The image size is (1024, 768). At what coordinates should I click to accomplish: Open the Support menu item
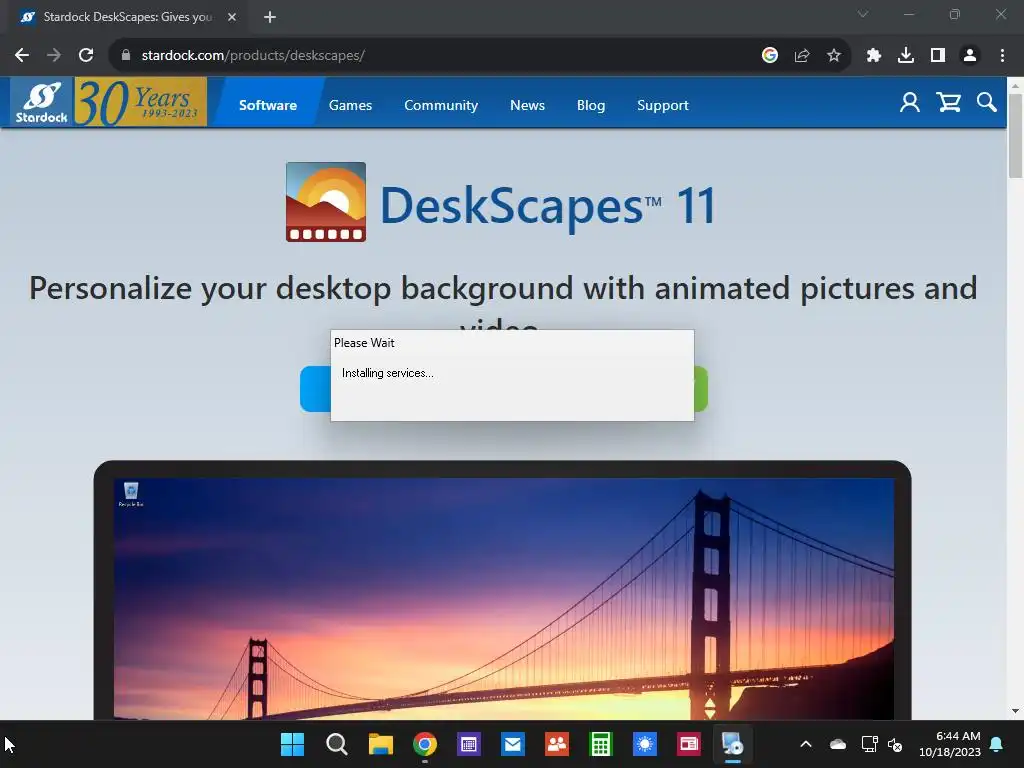[x=662, y=105]
